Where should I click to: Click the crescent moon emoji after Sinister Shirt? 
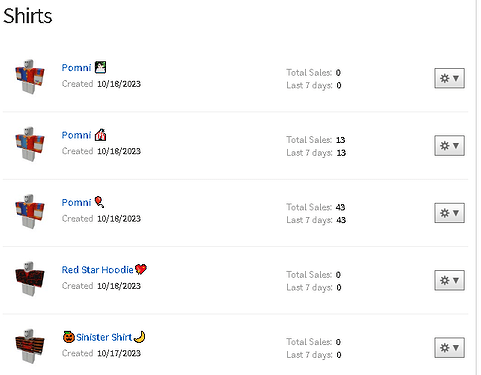[139, 337]
